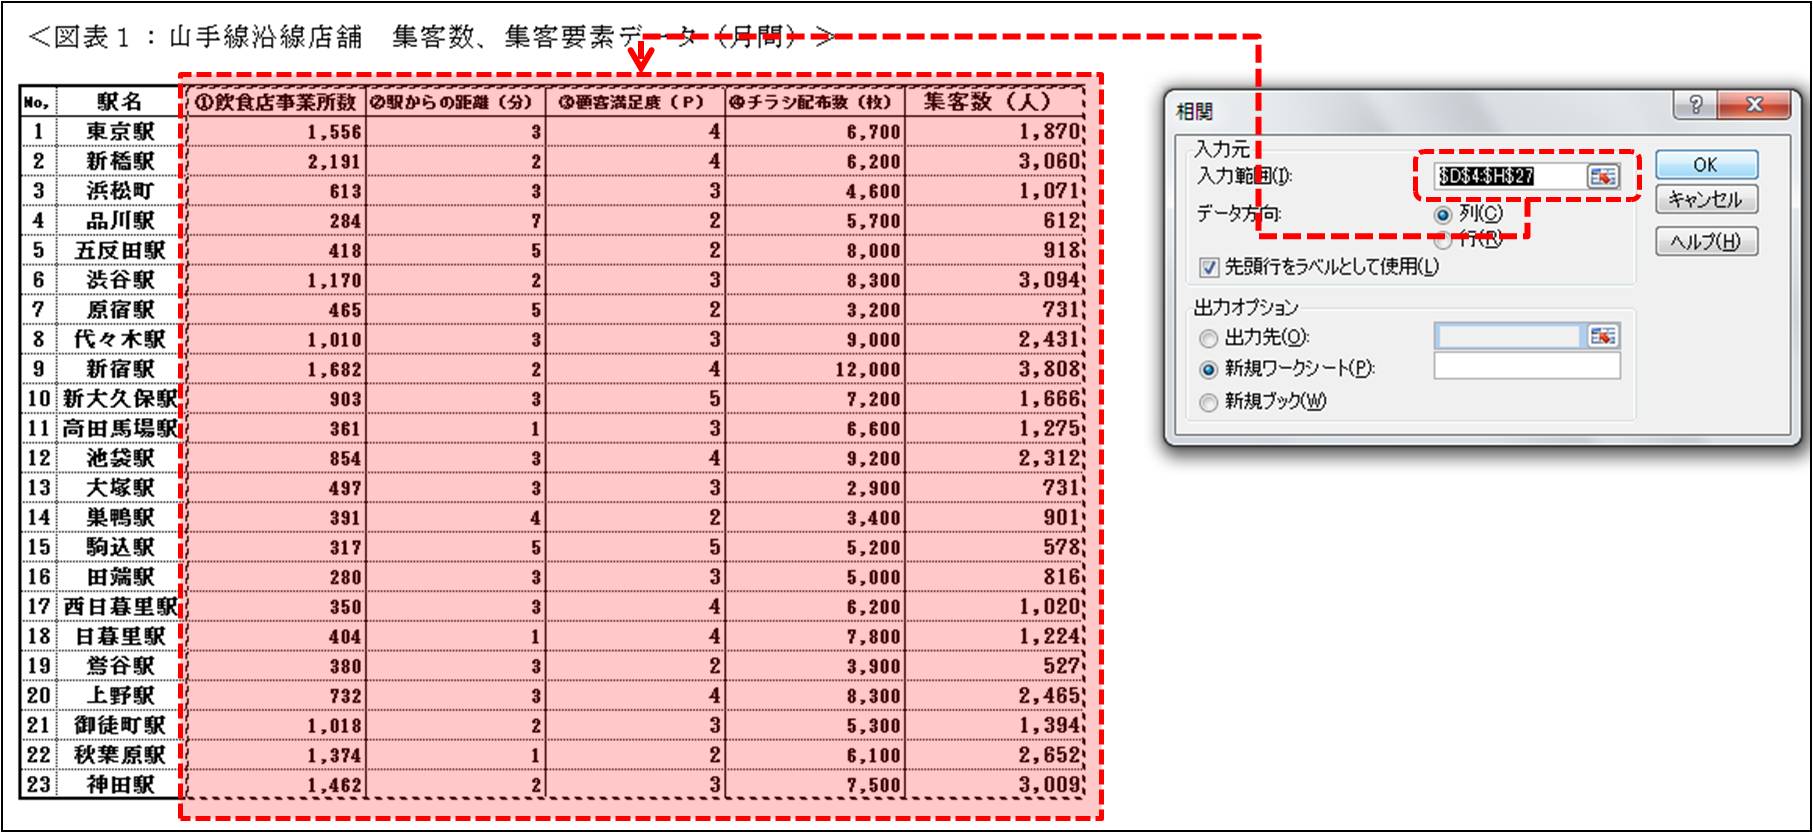Select the 駅名 header cell
The height and width of the screenshot is (833, 1813).
pyautogui.click(x=120, y=102)
